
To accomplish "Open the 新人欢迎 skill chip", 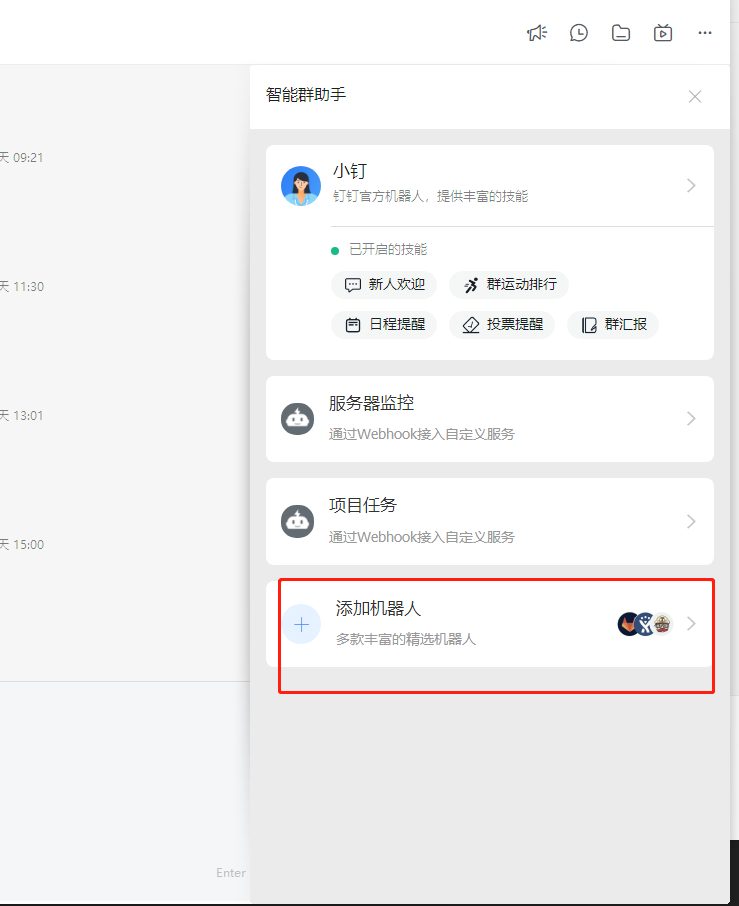I will [x=384, y=284].
